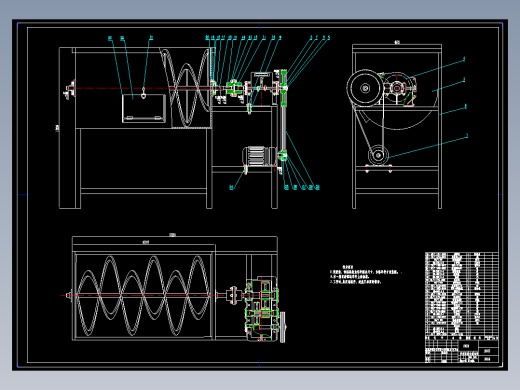Click the parts list table
Screen dimensions: 520x390
(x=462, y=294)
